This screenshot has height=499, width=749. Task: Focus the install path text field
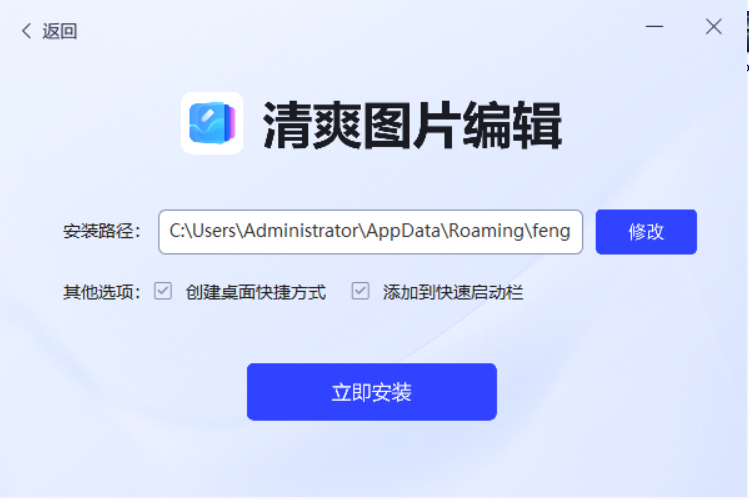click(x=371, y=232)
